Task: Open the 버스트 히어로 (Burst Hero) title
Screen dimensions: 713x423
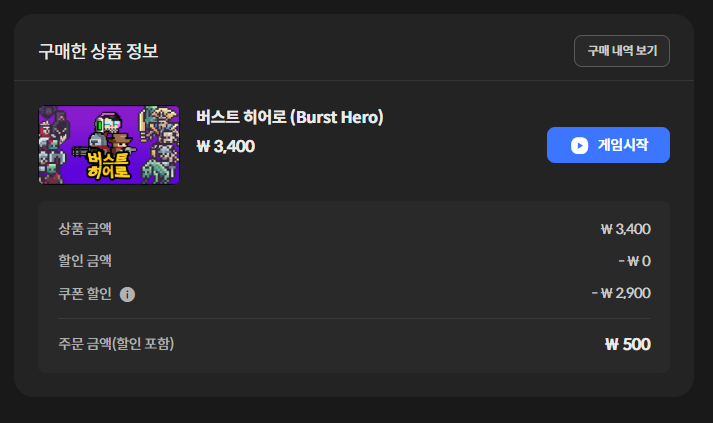Action: coord(290,117)
